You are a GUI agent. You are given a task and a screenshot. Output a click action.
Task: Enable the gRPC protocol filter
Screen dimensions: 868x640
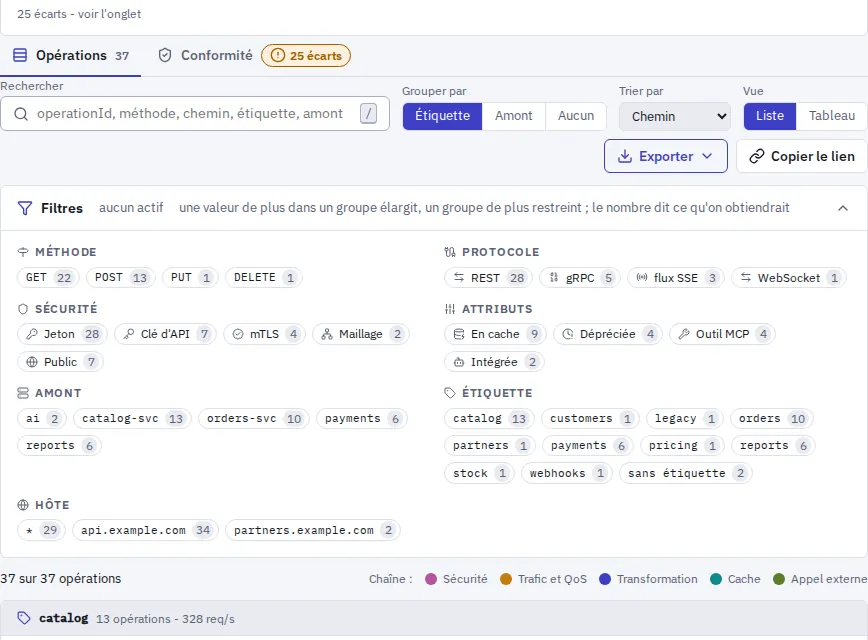coord(580,278)
